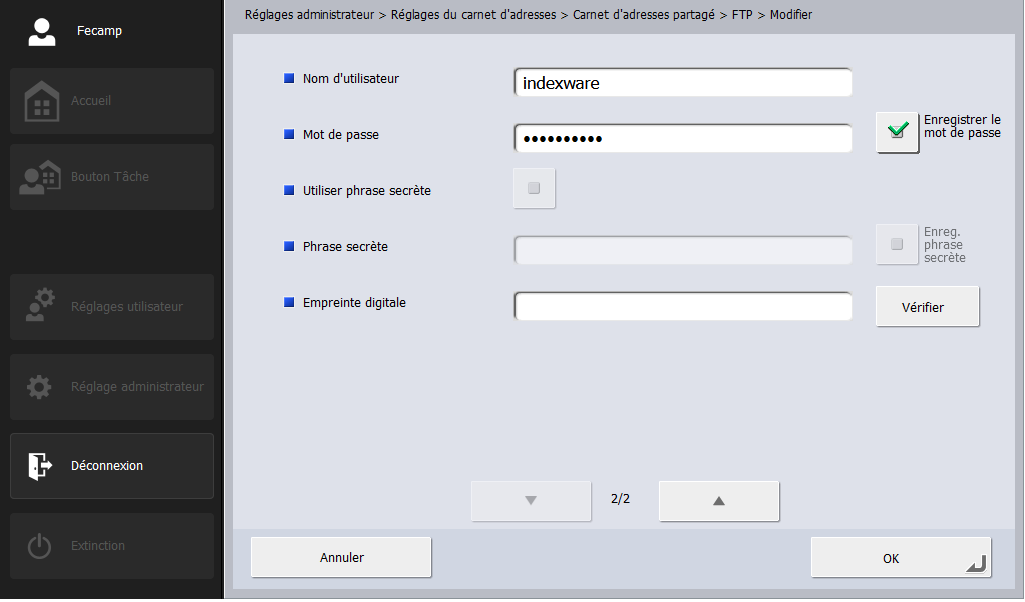Click the Déconnexion door icon
Image resolution: width=1025 pixels, height=602 pixels.
click(39, 466)
